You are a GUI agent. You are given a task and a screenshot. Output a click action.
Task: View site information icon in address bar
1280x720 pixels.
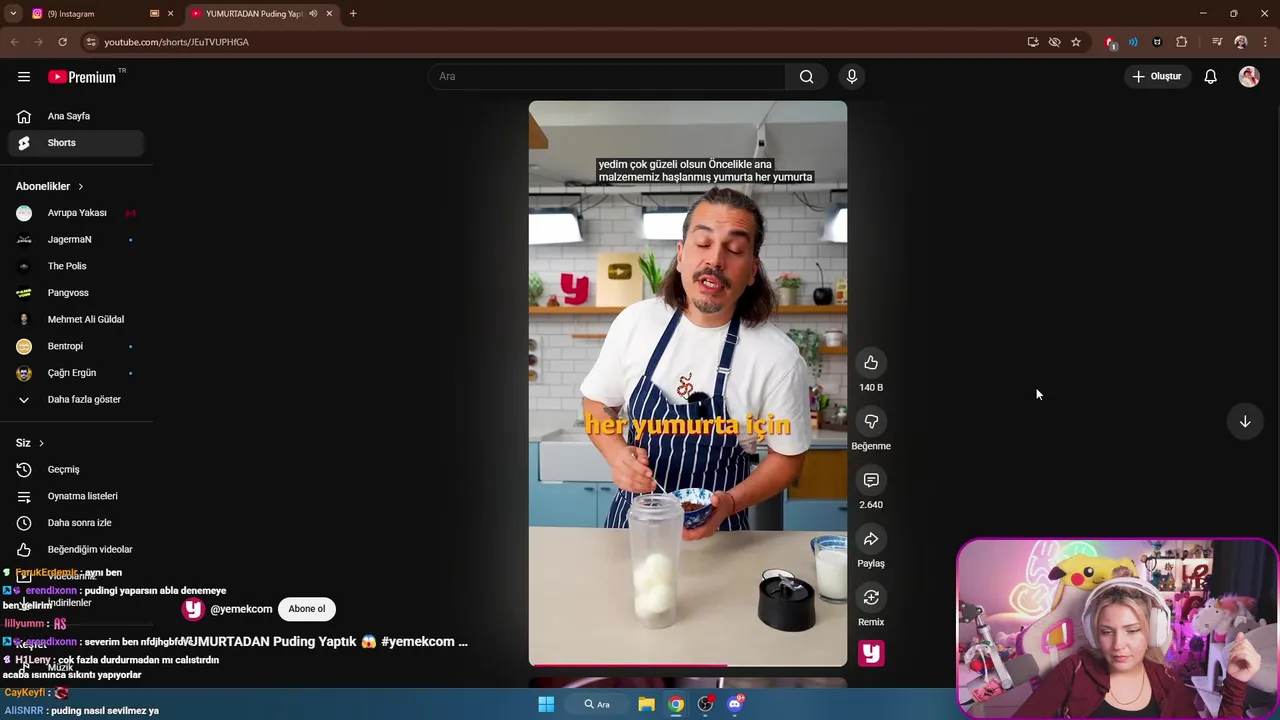point(91,42)
